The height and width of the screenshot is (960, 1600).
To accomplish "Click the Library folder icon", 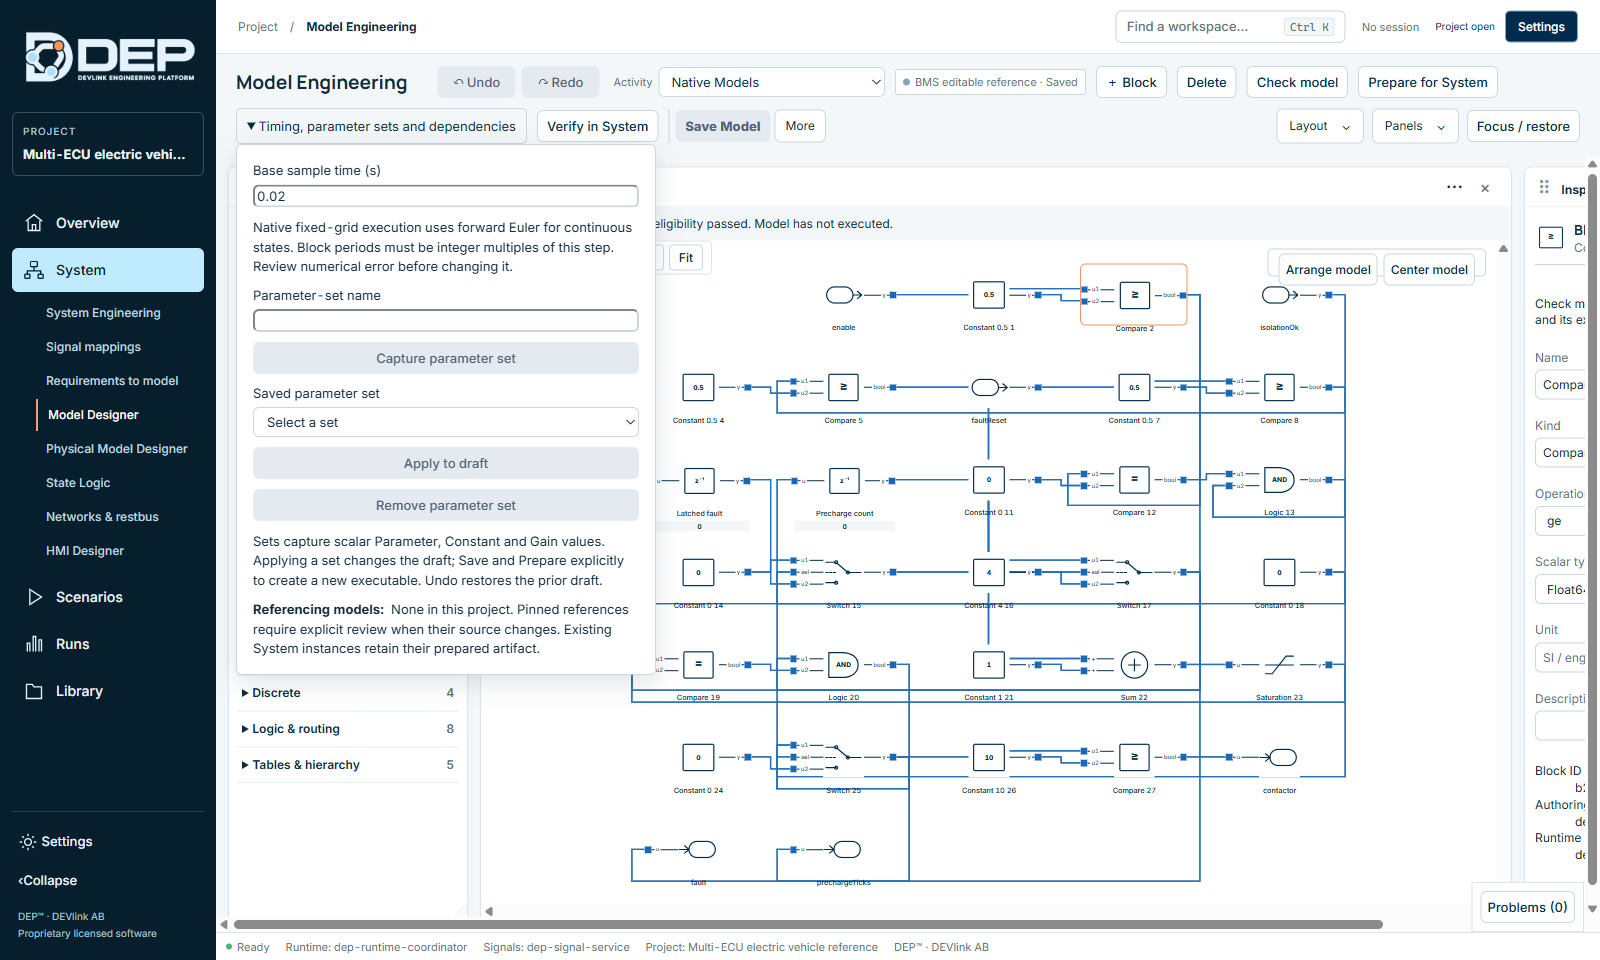I will [x=34, y=691].
